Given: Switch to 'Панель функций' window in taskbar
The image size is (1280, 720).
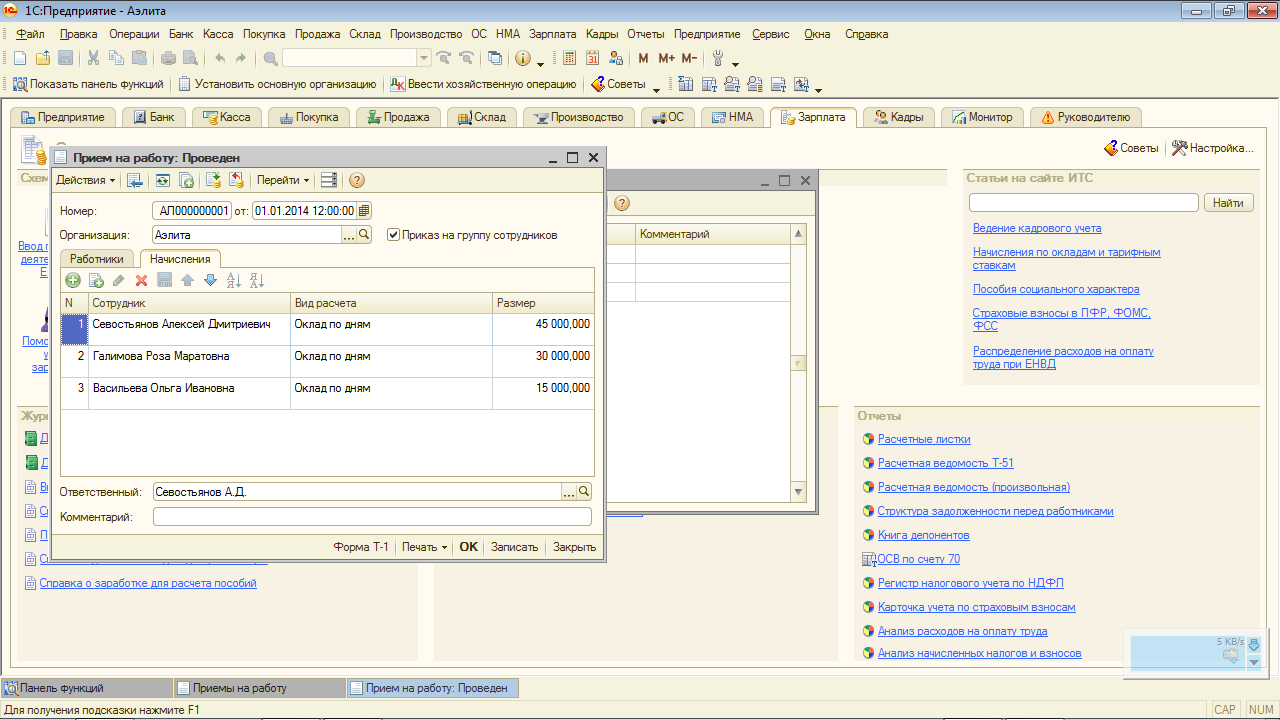Looking at the screenshot, I should 86,688.
